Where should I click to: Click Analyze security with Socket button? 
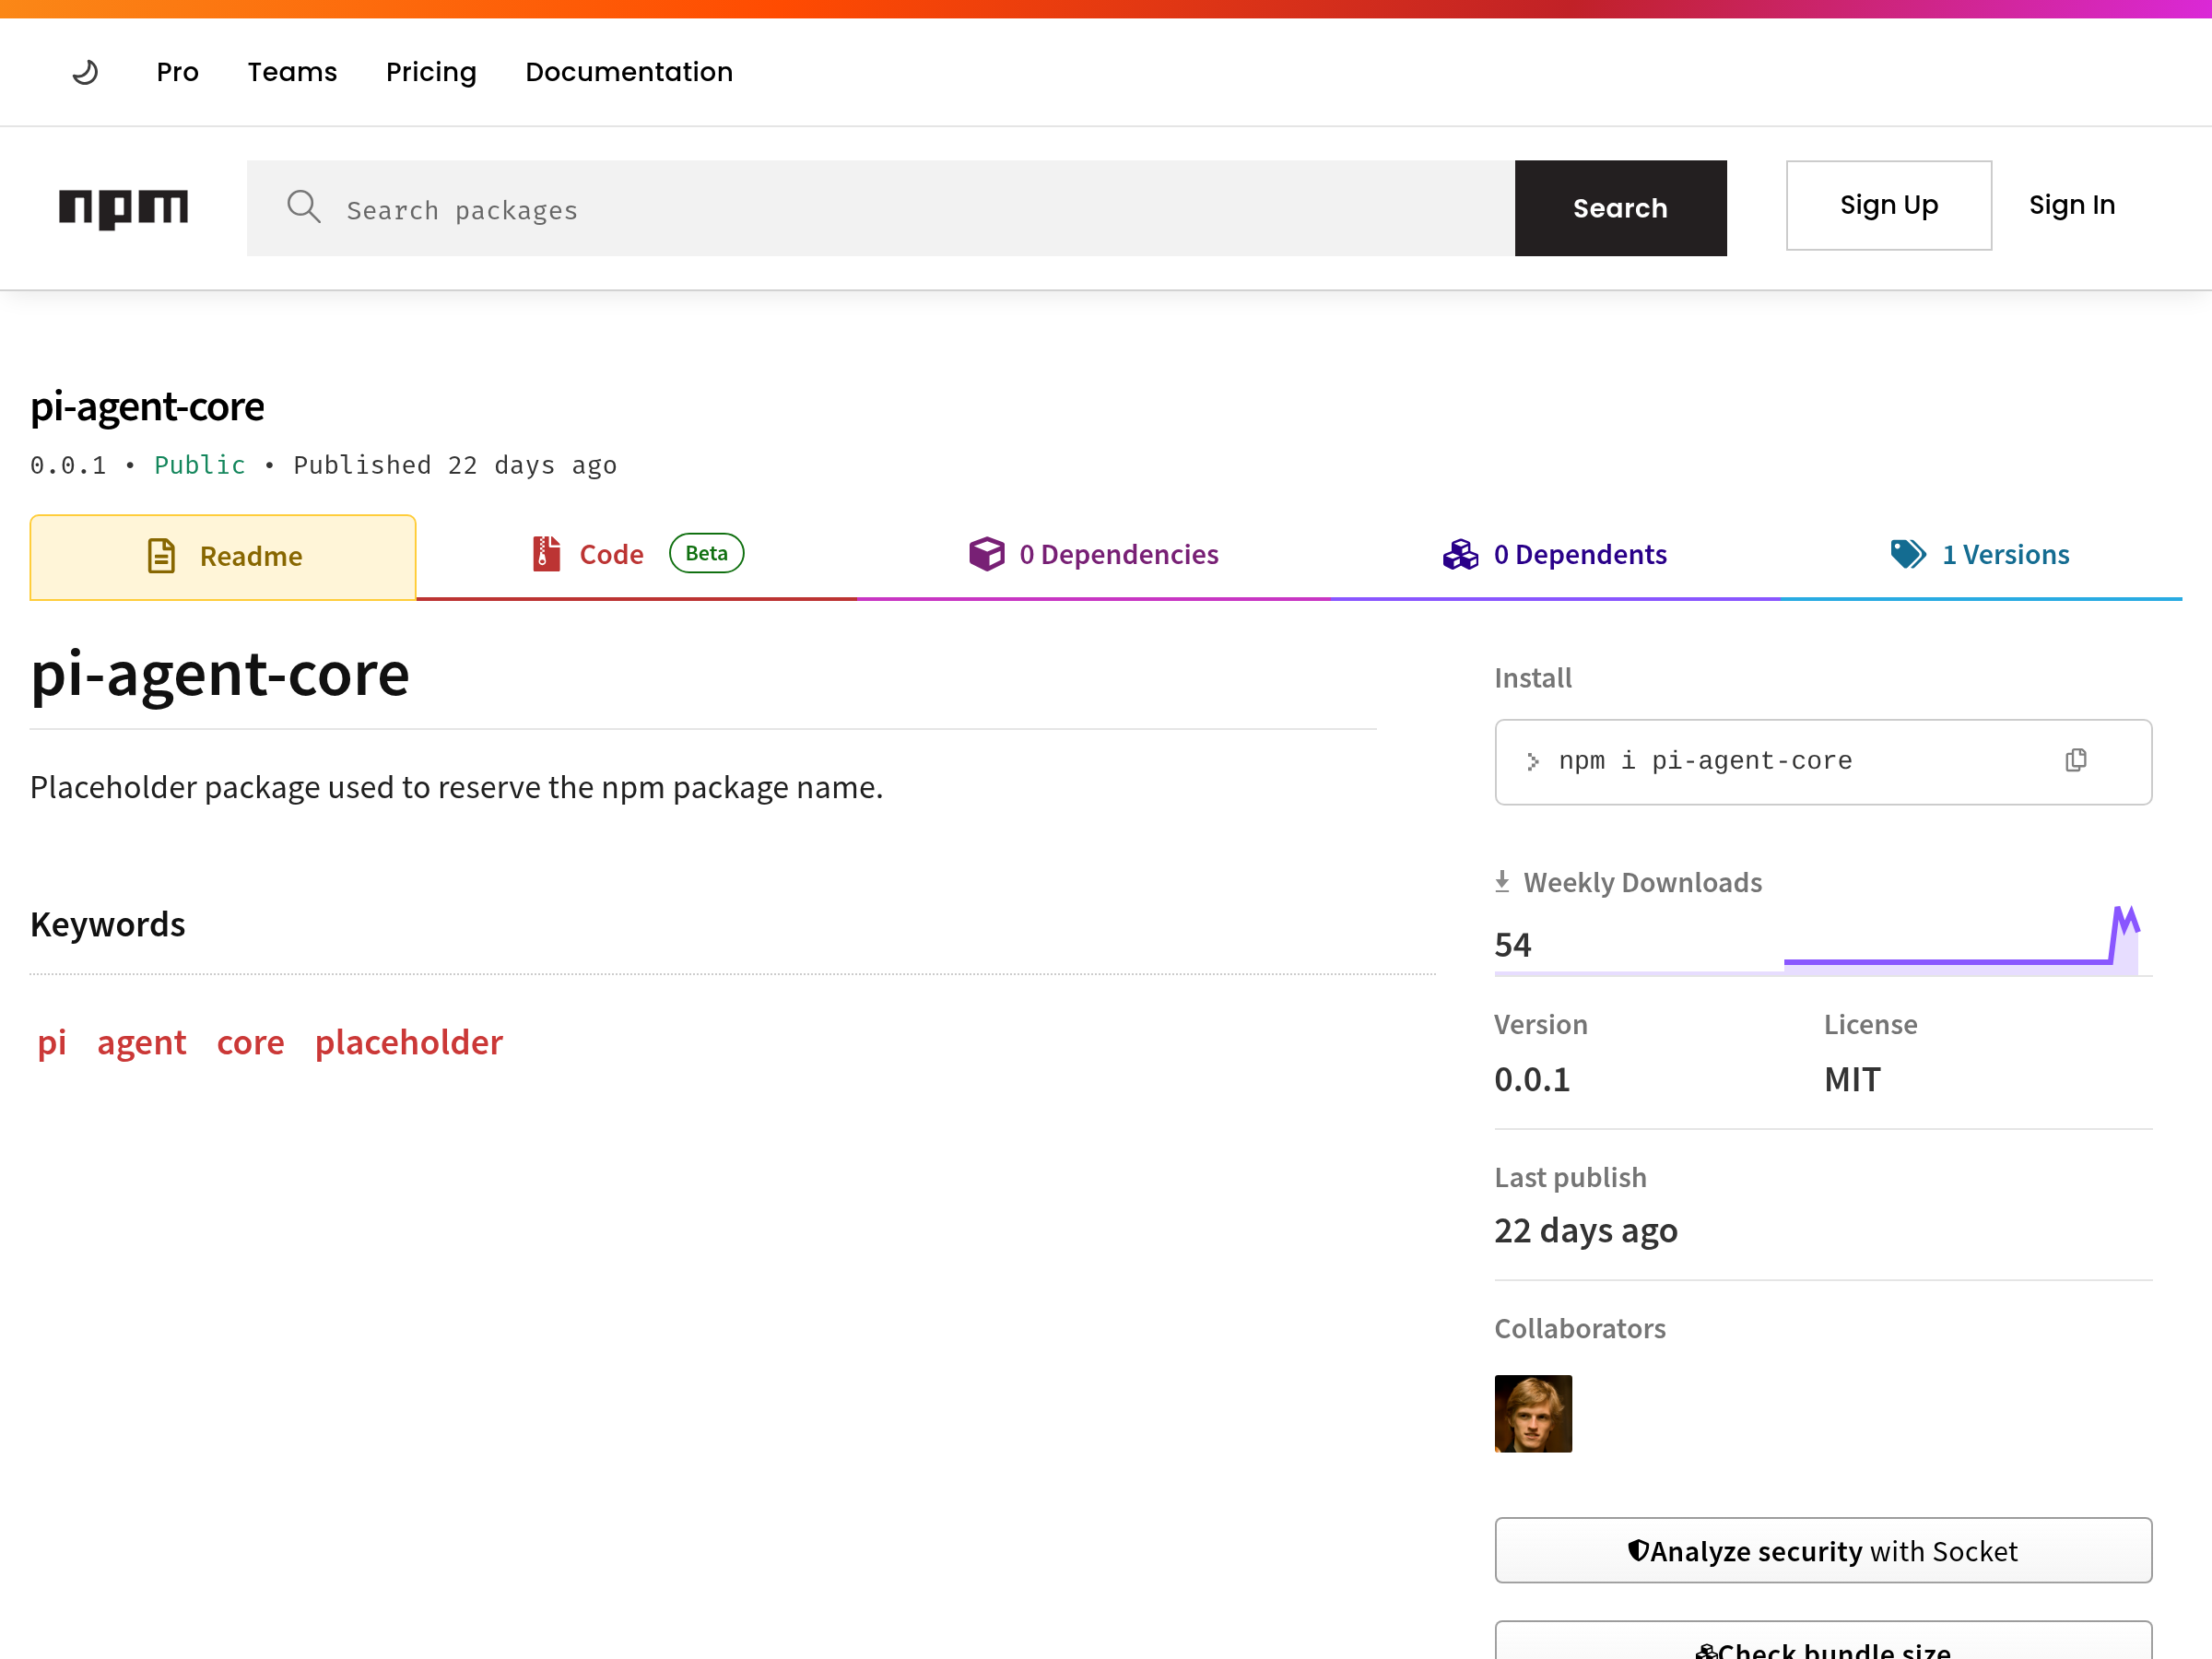[1823, 1550]
